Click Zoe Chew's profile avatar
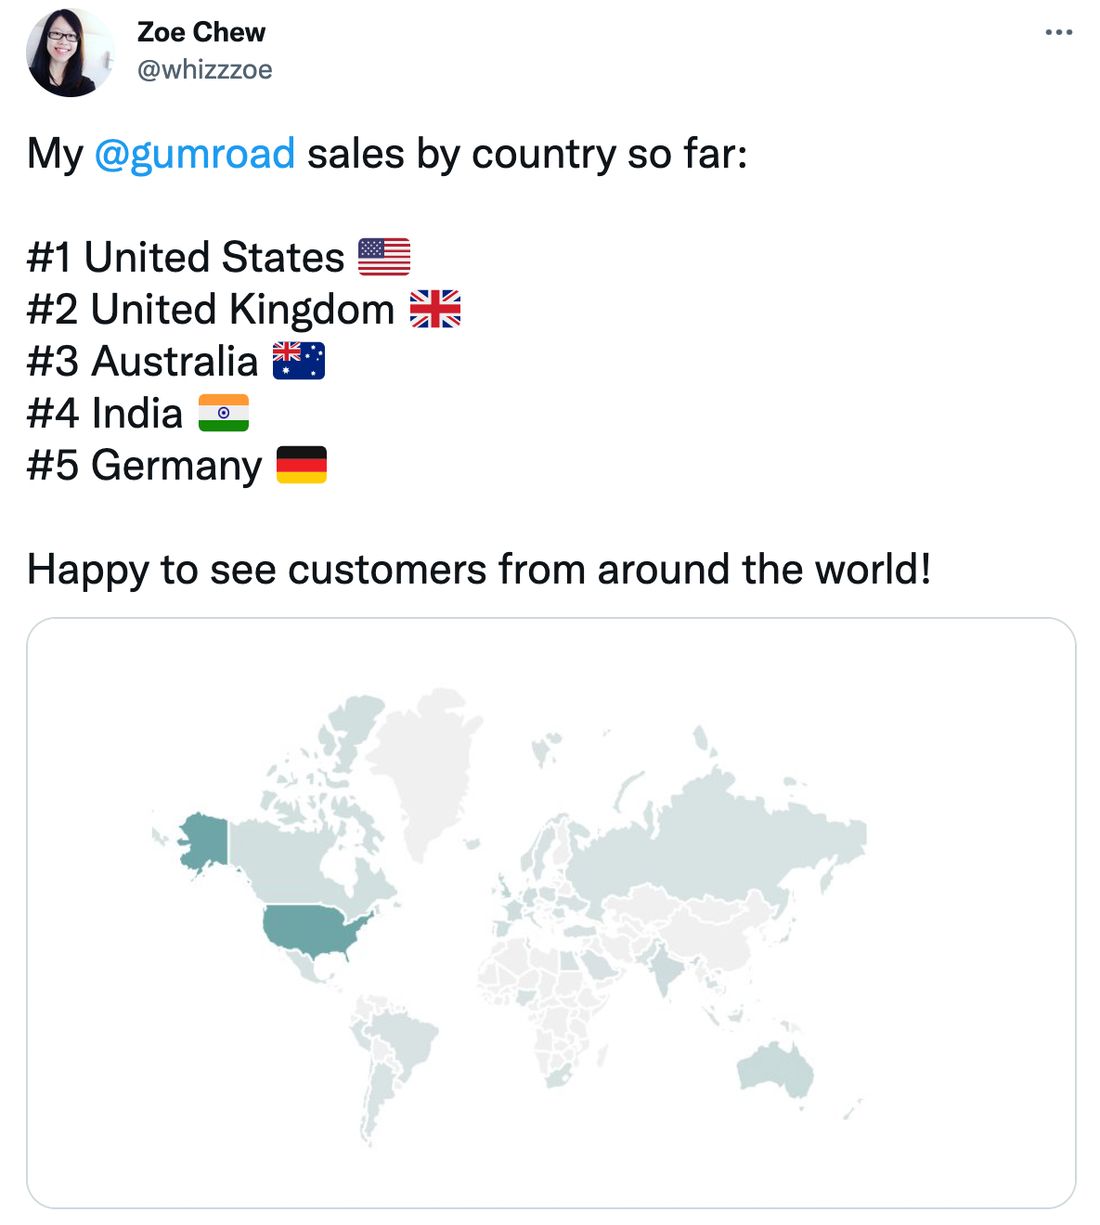The image size is (1100, 1225). click(70, 52)
